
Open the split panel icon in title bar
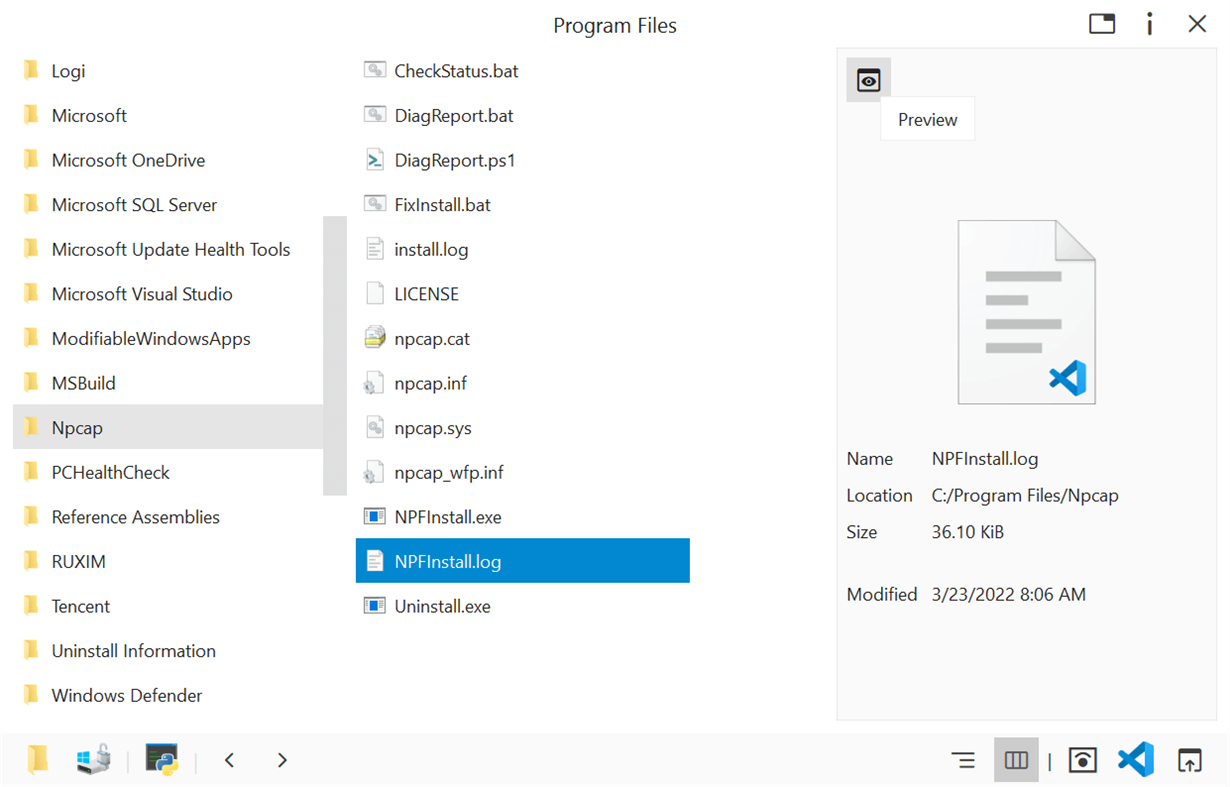tap(1101, 23)
